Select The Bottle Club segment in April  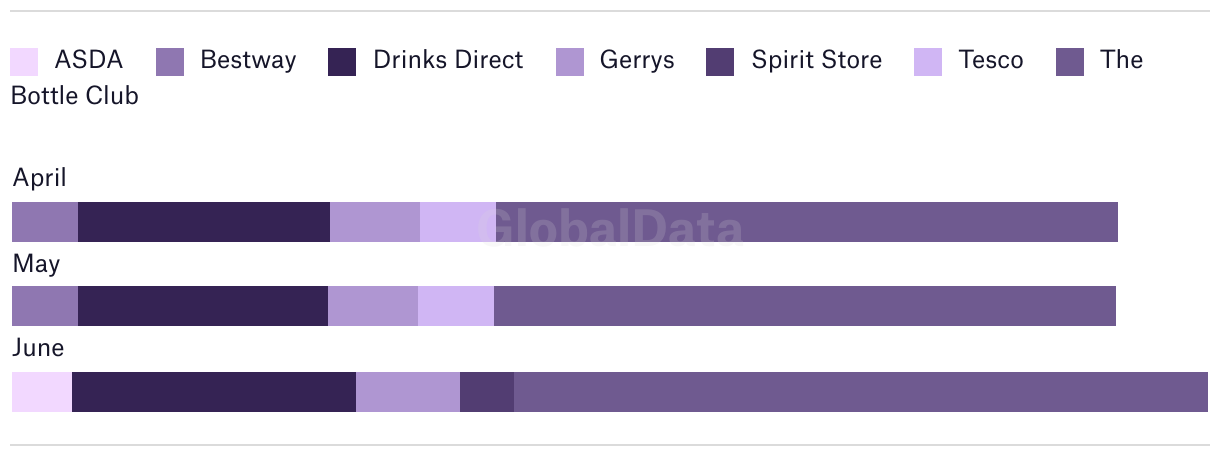coord(807,222)
